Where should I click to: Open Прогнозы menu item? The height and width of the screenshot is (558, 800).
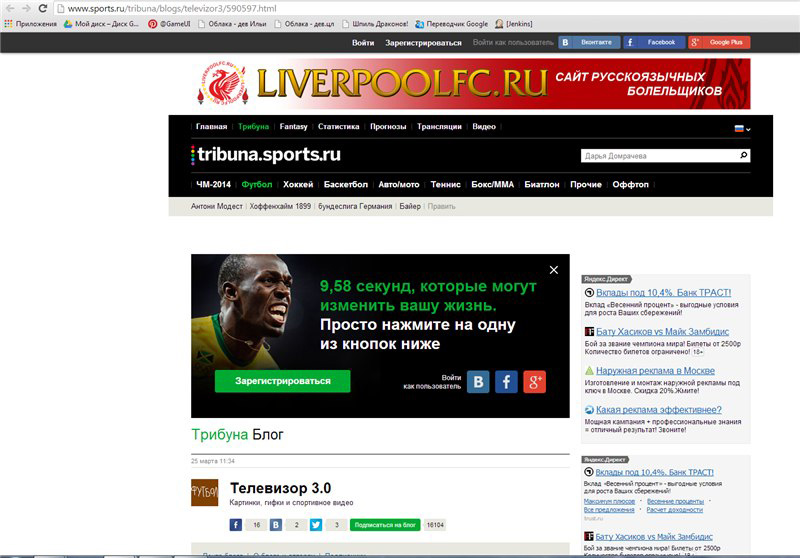tap(388, 126)
